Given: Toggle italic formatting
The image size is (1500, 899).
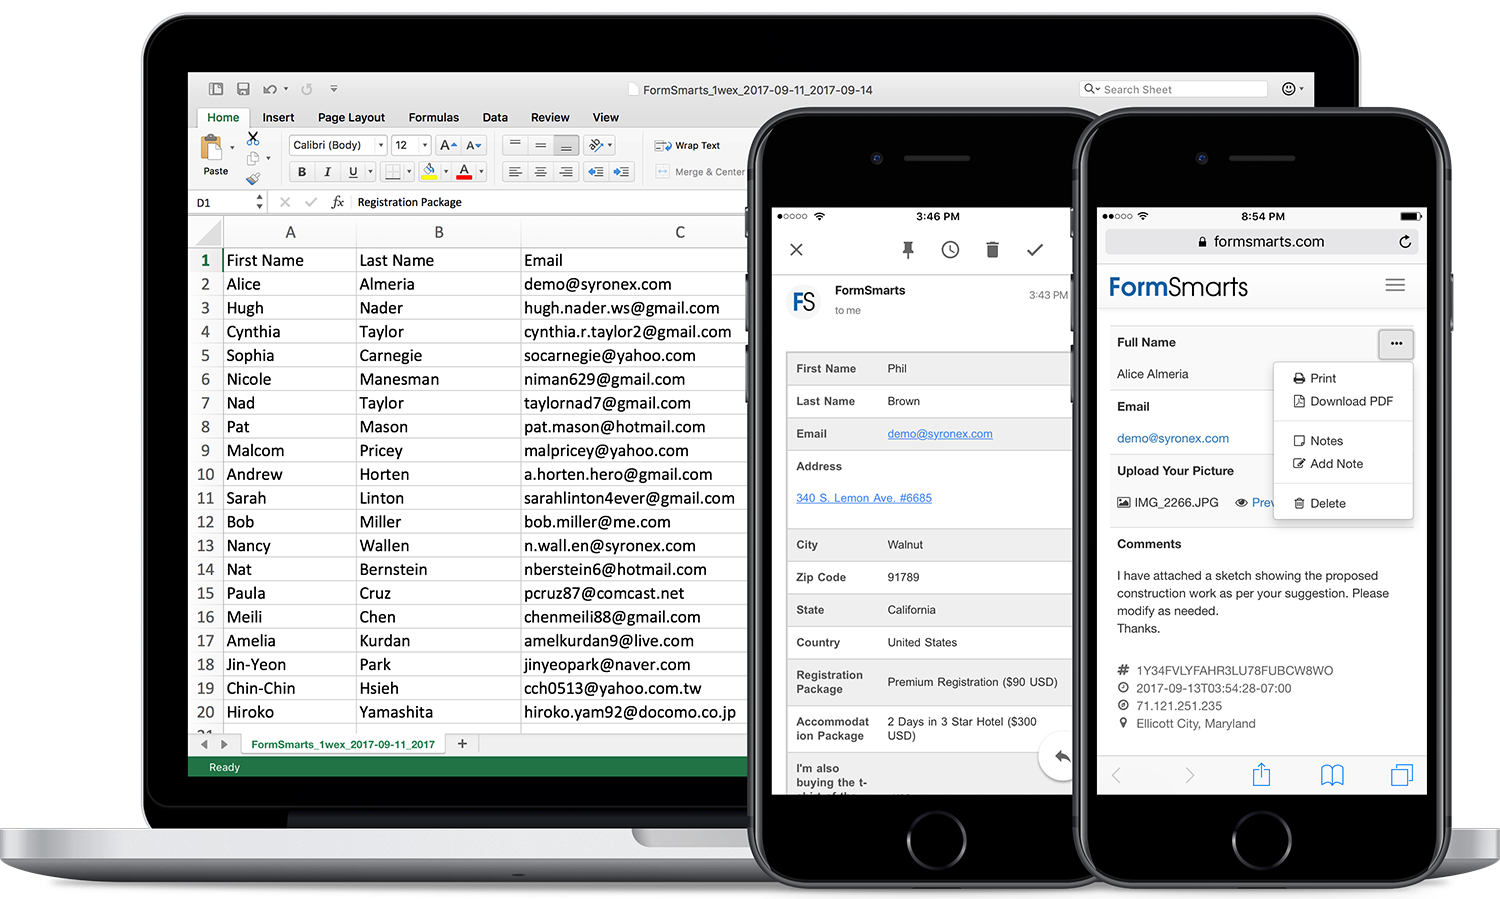Looking at the screenshot, I should [327, 172].
